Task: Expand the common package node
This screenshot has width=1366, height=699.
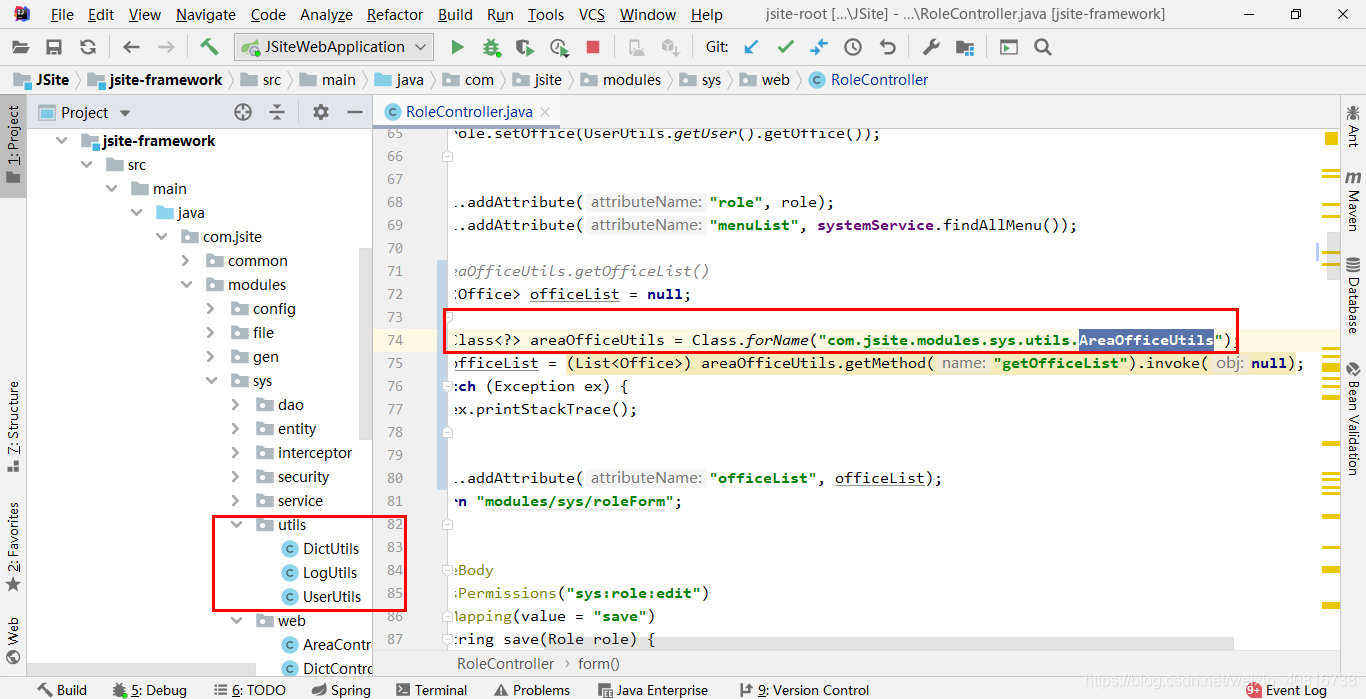Action: tap(186, 261)
